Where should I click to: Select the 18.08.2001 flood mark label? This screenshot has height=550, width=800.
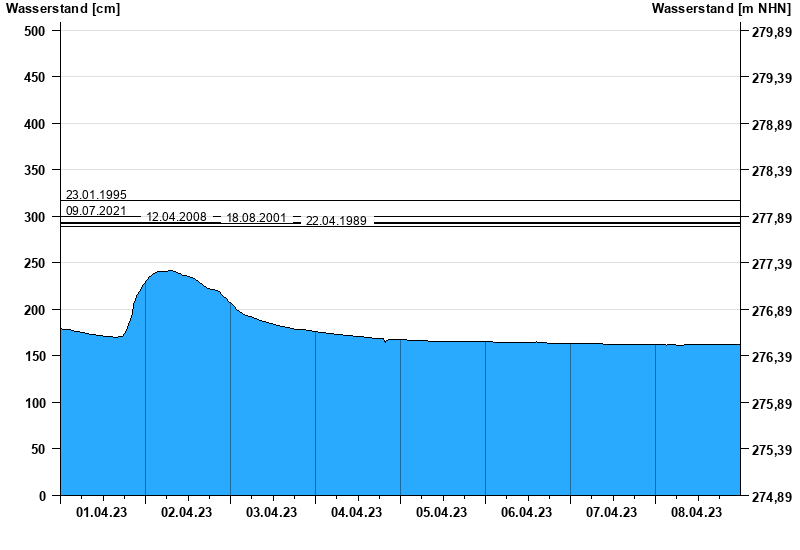pos(256,218)
